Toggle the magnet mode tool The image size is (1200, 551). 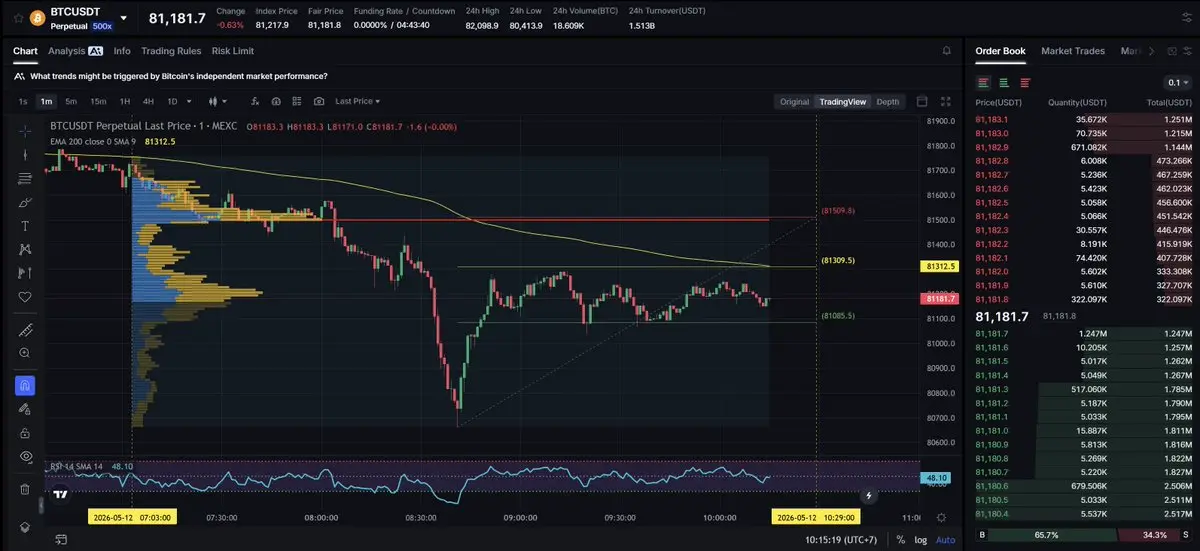tap(25, 385)
